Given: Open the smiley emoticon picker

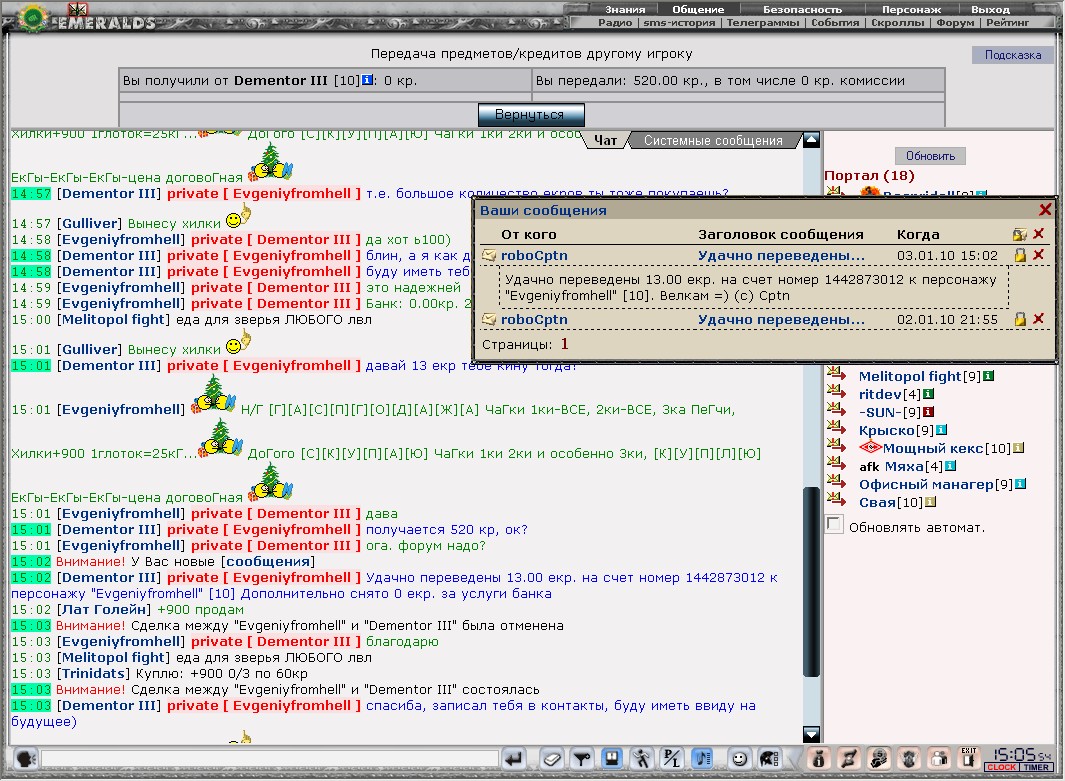Looking at the screenshot, I should [x=739, y=759].
